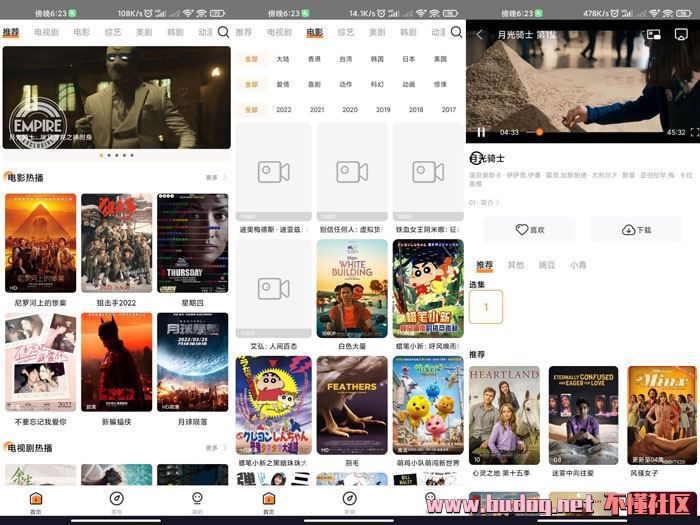Switch to 推荐 tab on middle screen
Viewport: 700px width, 525px height.
[244, 32]
